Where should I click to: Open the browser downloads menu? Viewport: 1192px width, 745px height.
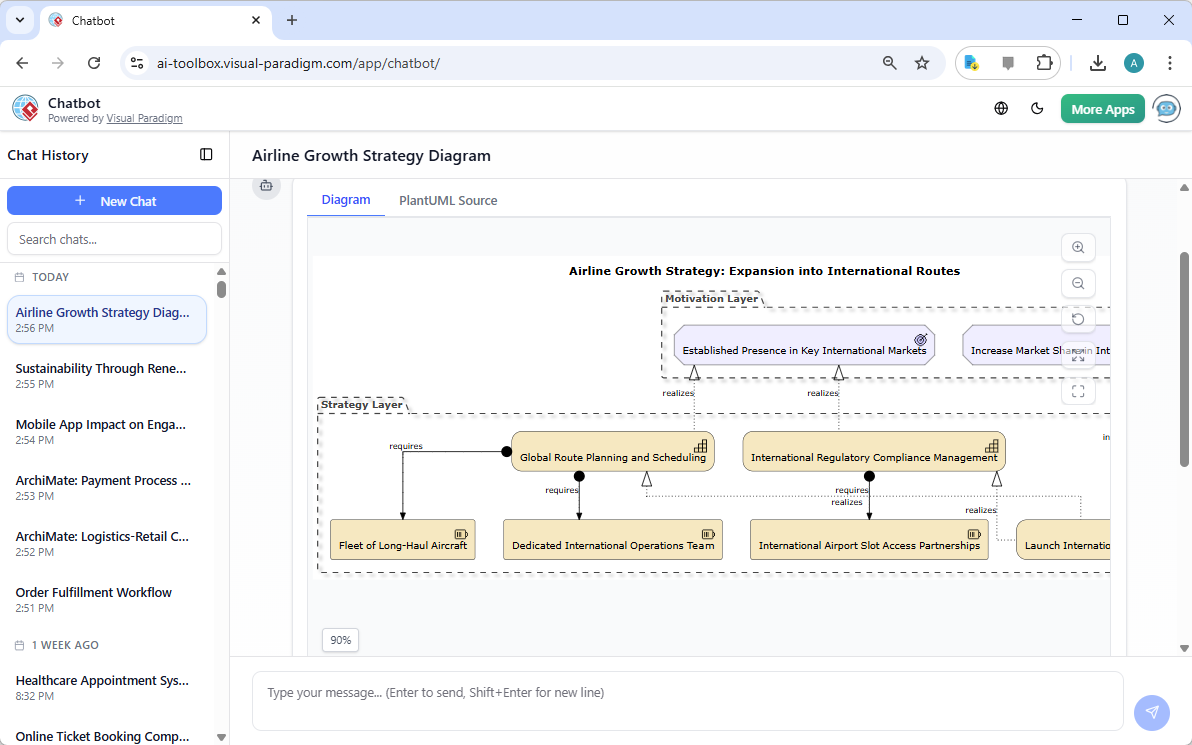tap(1098, 62)
